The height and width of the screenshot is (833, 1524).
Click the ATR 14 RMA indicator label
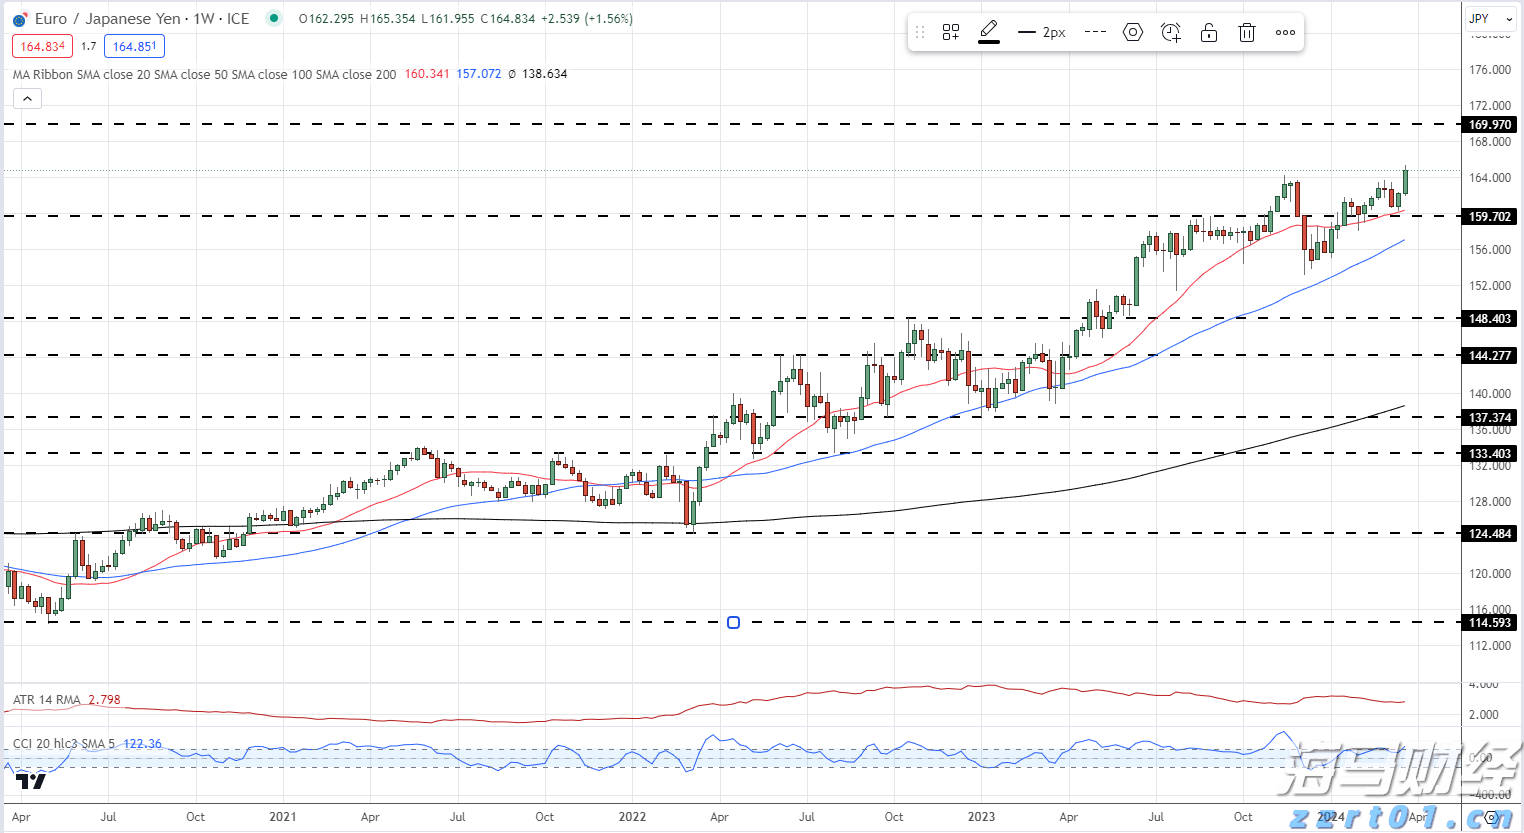tap(46, 700)
